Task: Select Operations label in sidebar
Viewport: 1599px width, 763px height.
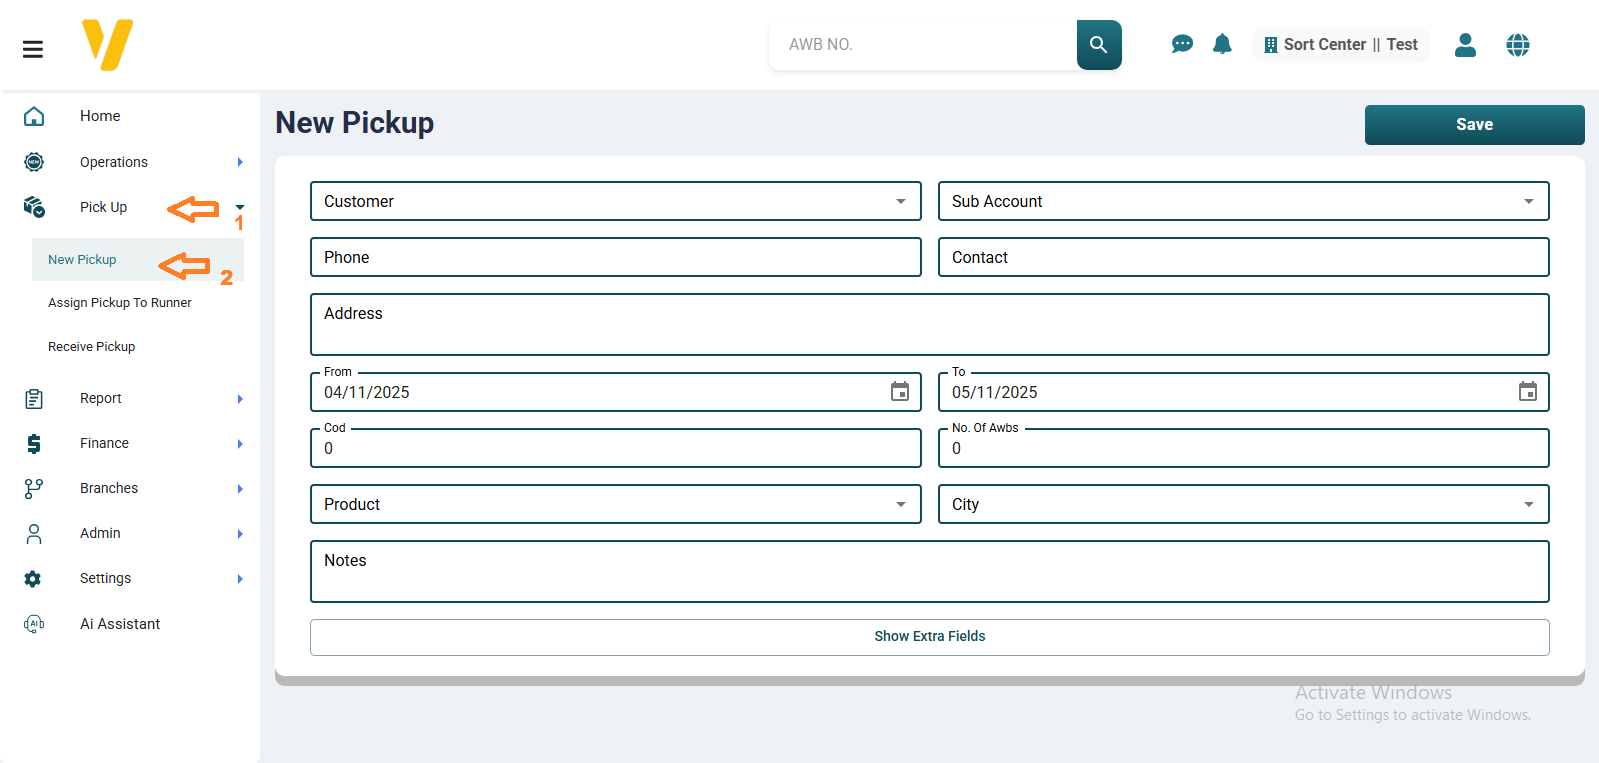Action: [114, 162]
